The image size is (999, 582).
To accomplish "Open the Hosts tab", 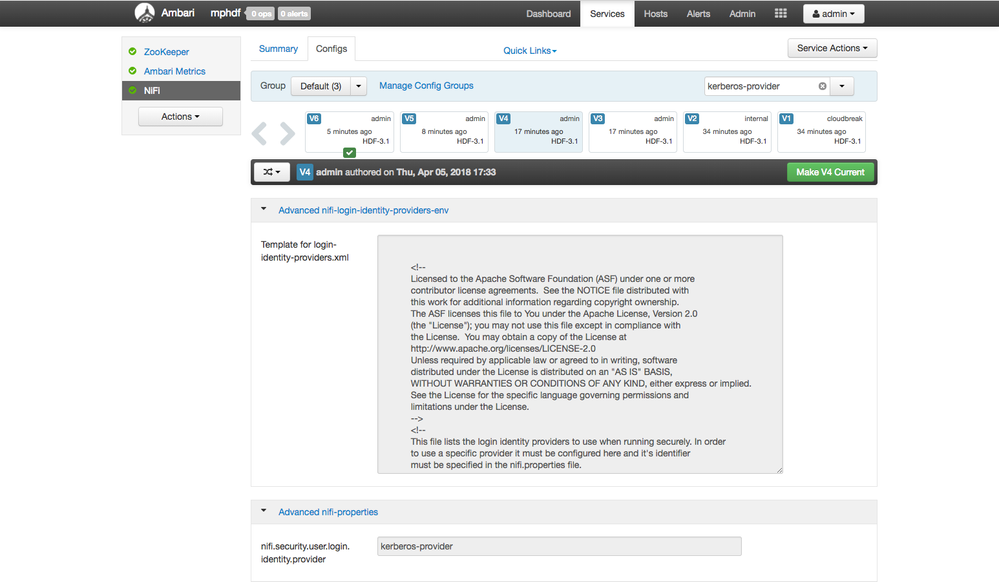I will pyautogui.click(x=656, y=13).
